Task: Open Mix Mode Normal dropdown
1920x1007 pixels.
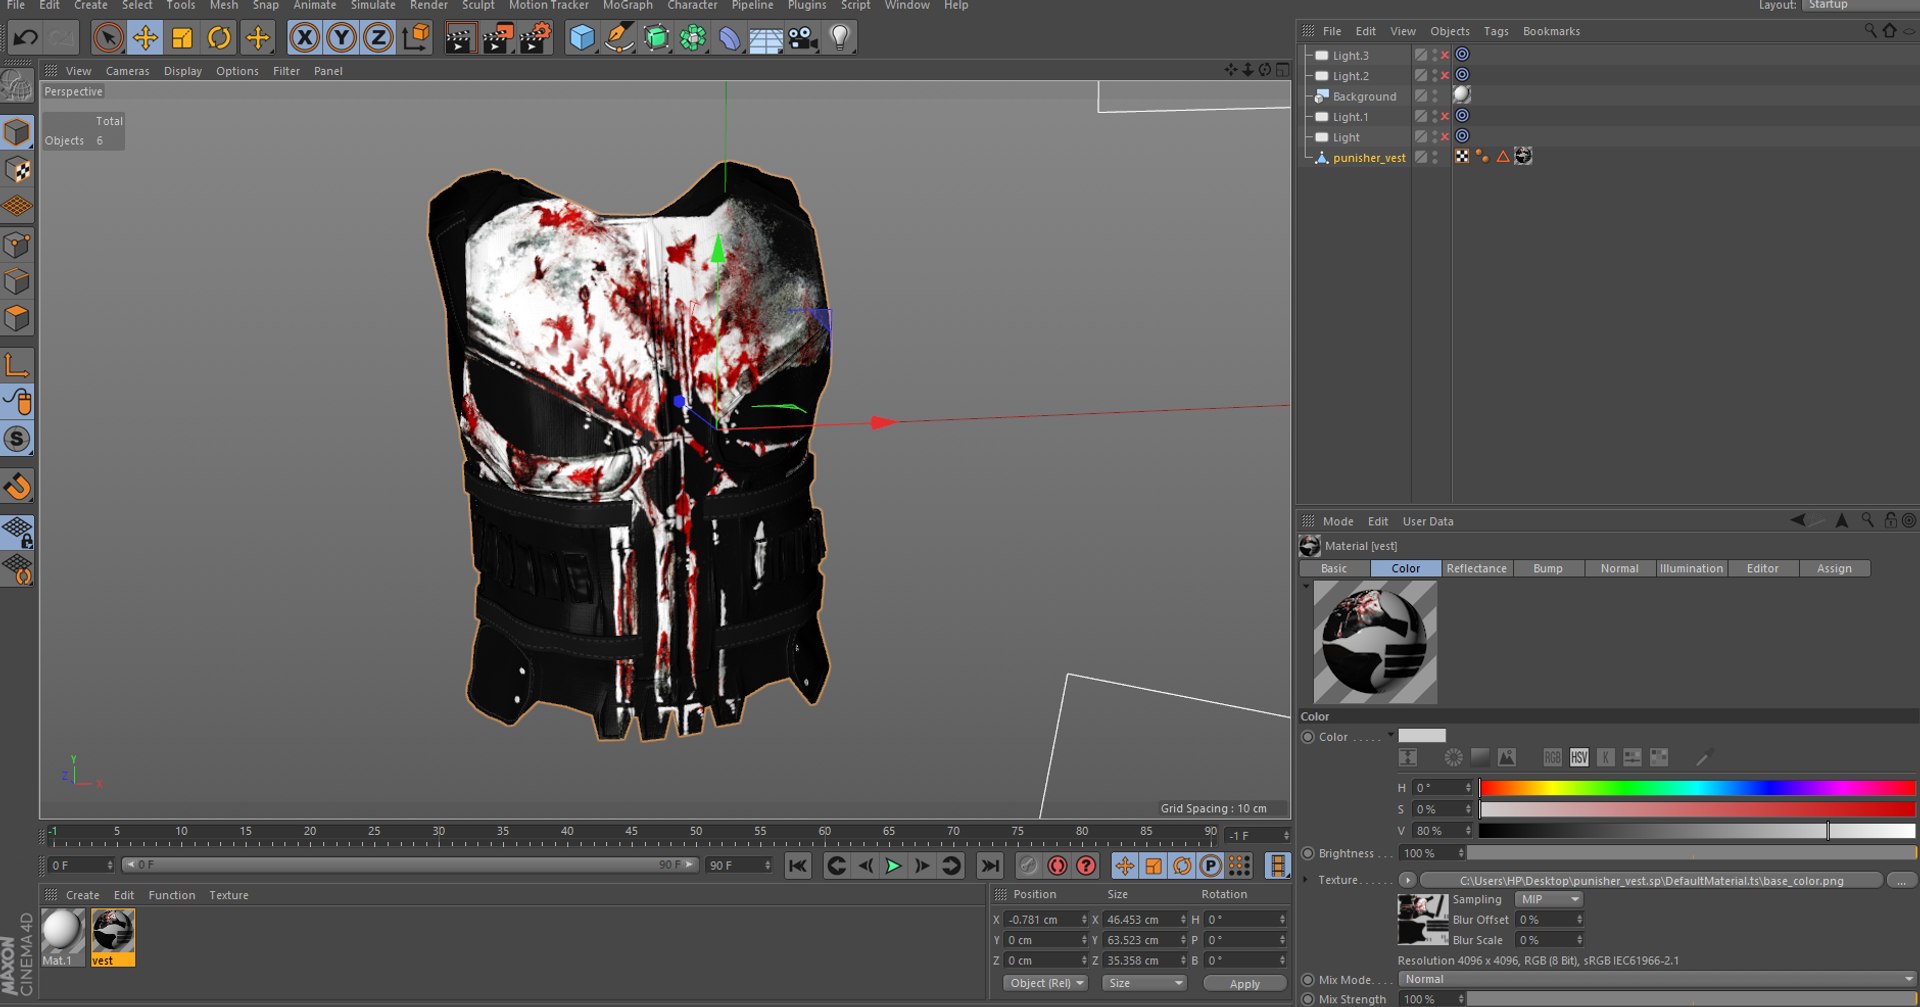Action: tap(1657, 980)
